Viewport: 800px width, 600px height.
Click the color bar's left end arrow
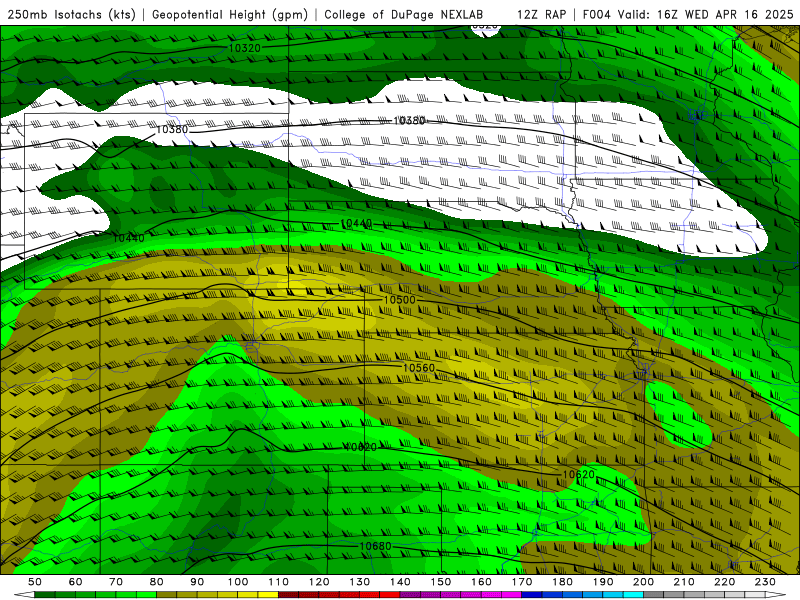[x=24, y=595]
